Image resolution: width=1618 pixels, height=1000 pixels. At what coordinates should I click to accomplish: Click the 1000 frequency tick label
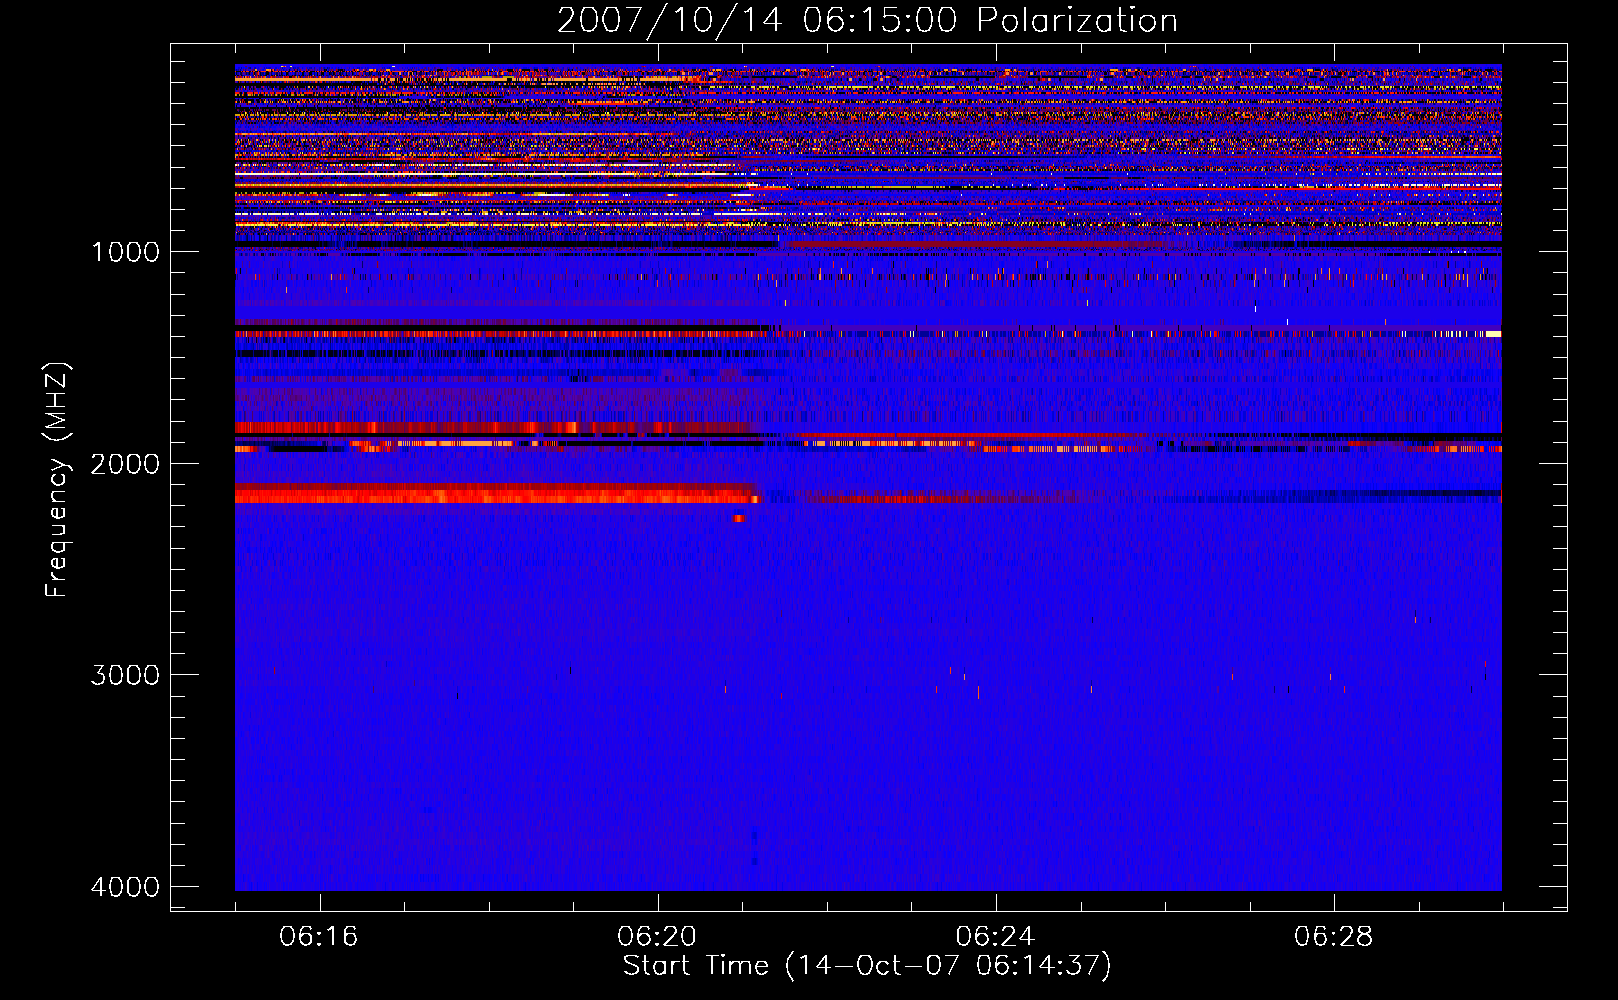125,251
